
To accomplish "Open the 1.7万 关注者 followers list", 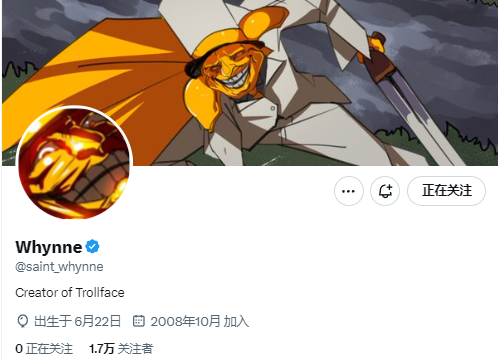I will click(121, 349).
